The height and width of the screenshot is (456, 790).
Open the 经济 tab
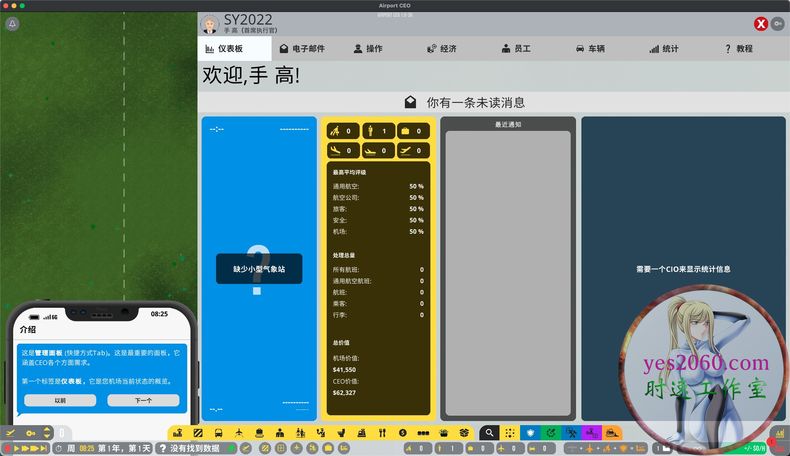click(441, 49)
